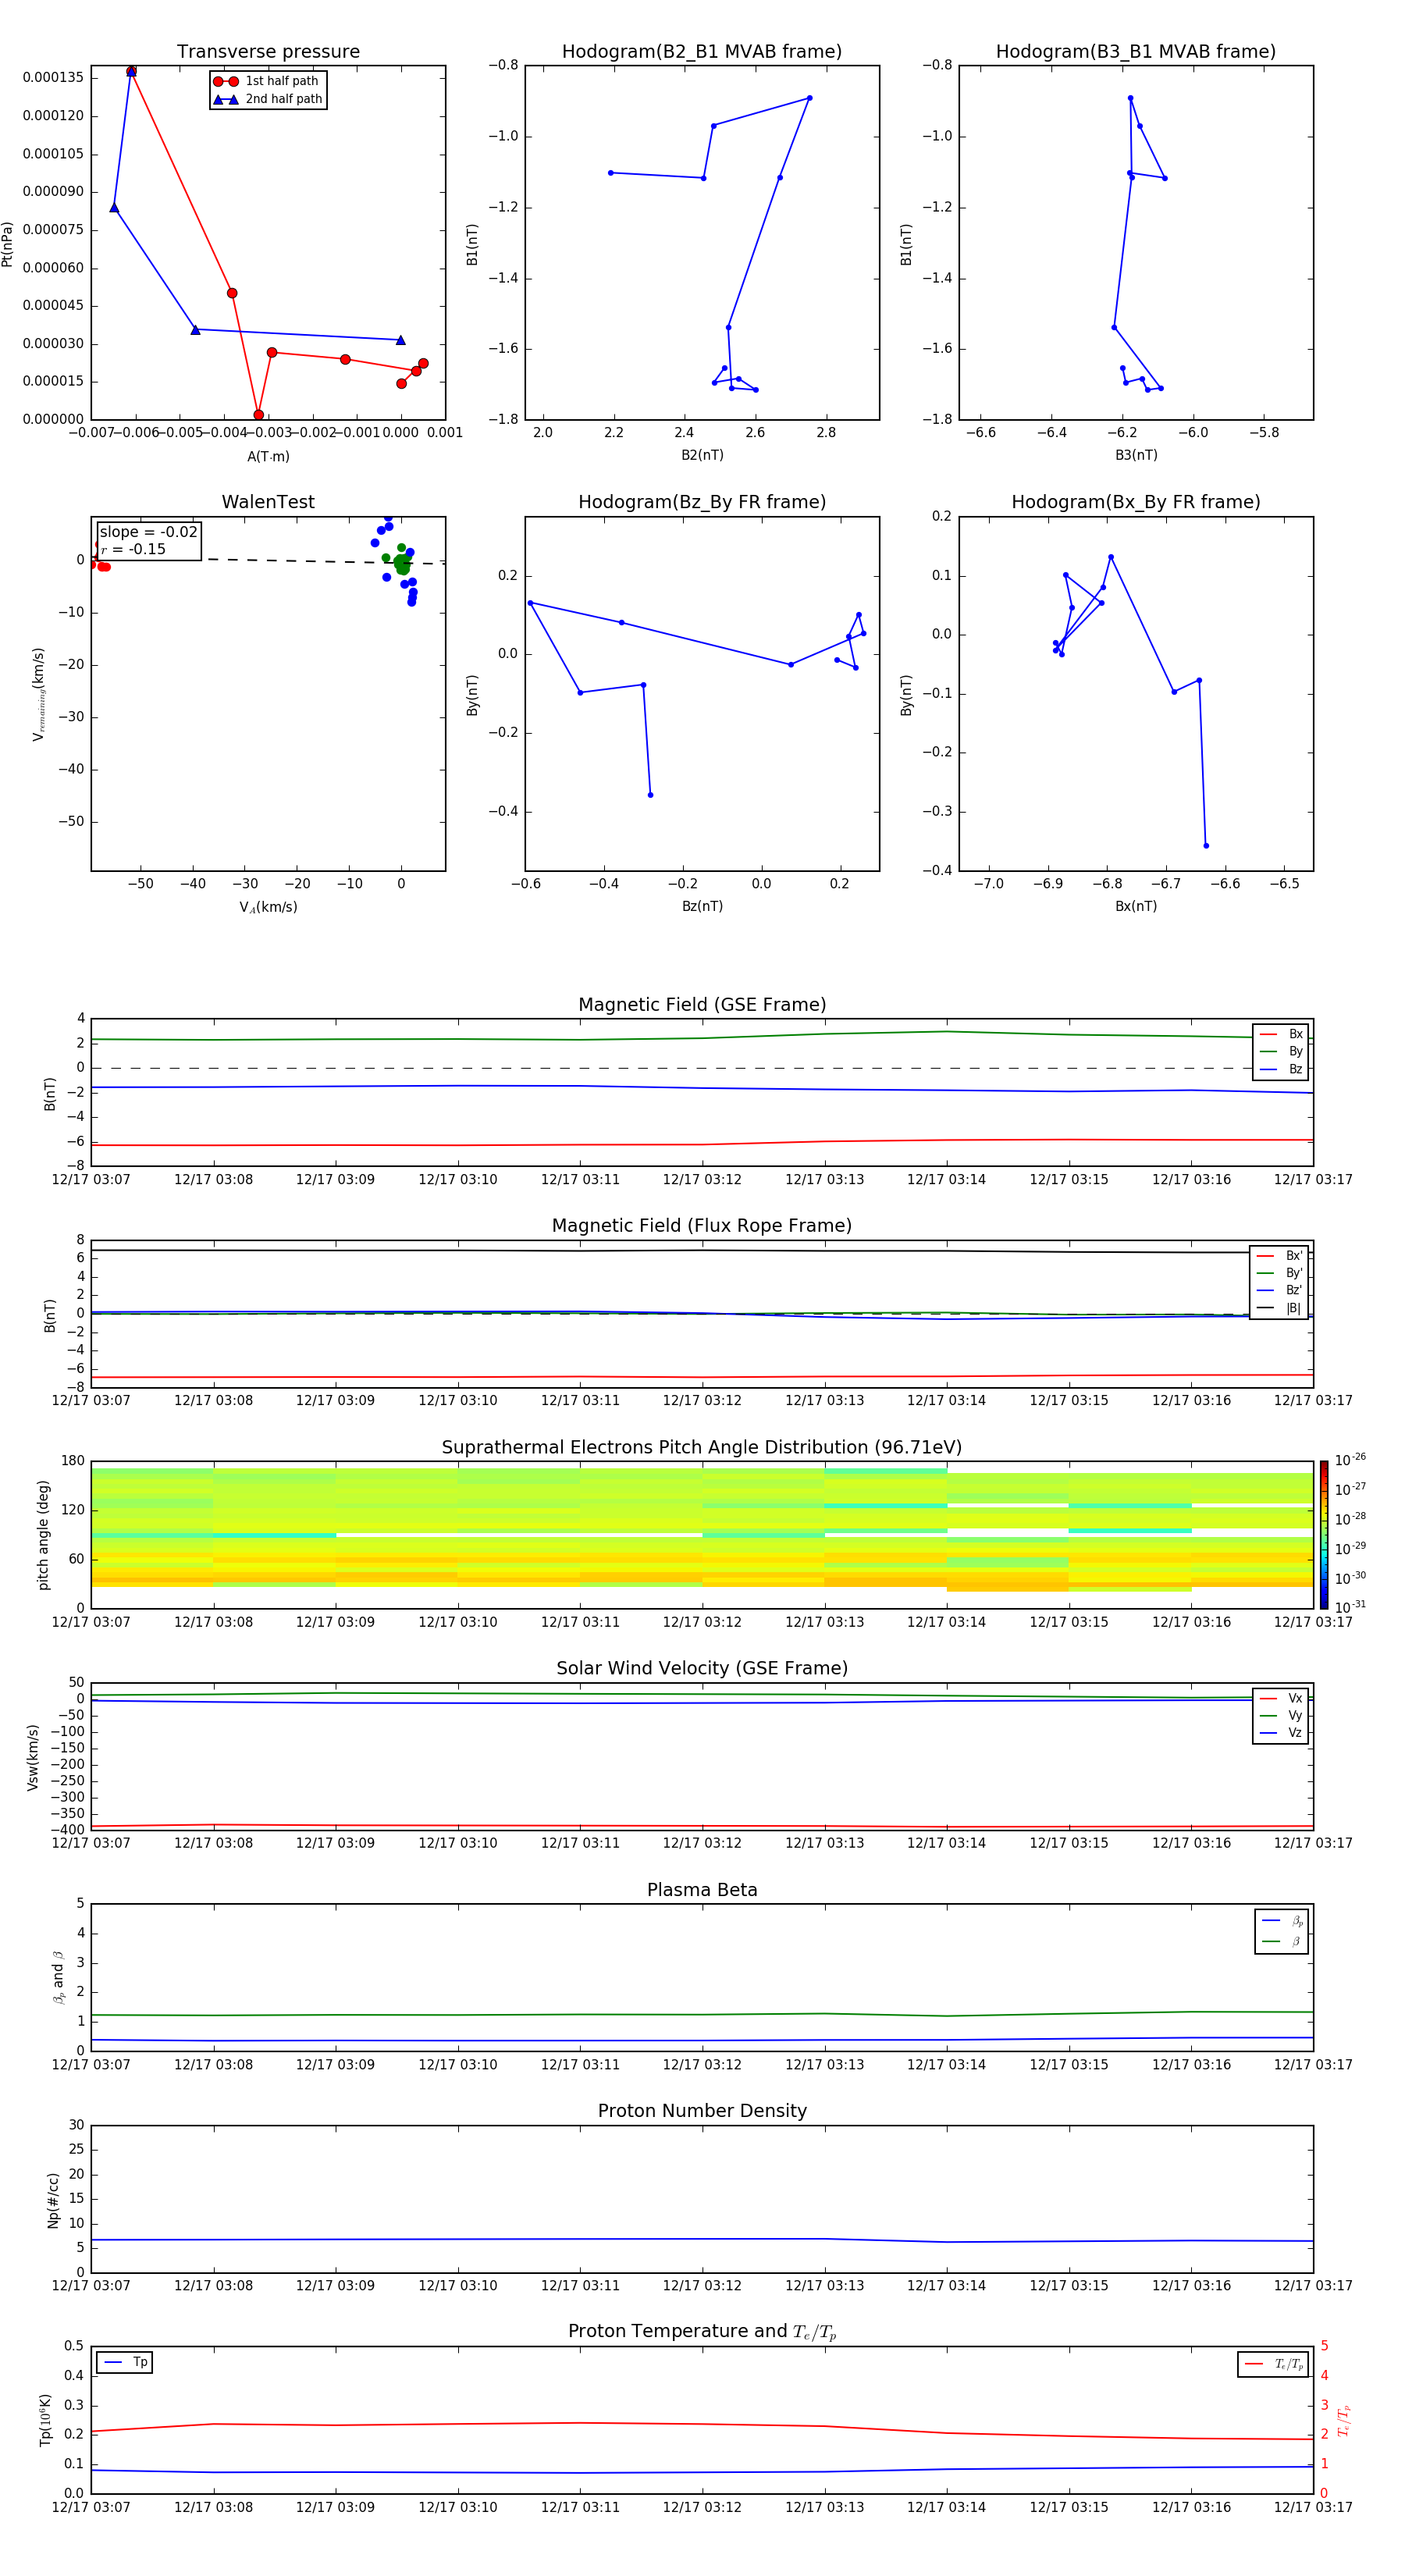Click the '1st half path' legend entry
This screenshot has height=2576, width=1405.
[267, 81]
